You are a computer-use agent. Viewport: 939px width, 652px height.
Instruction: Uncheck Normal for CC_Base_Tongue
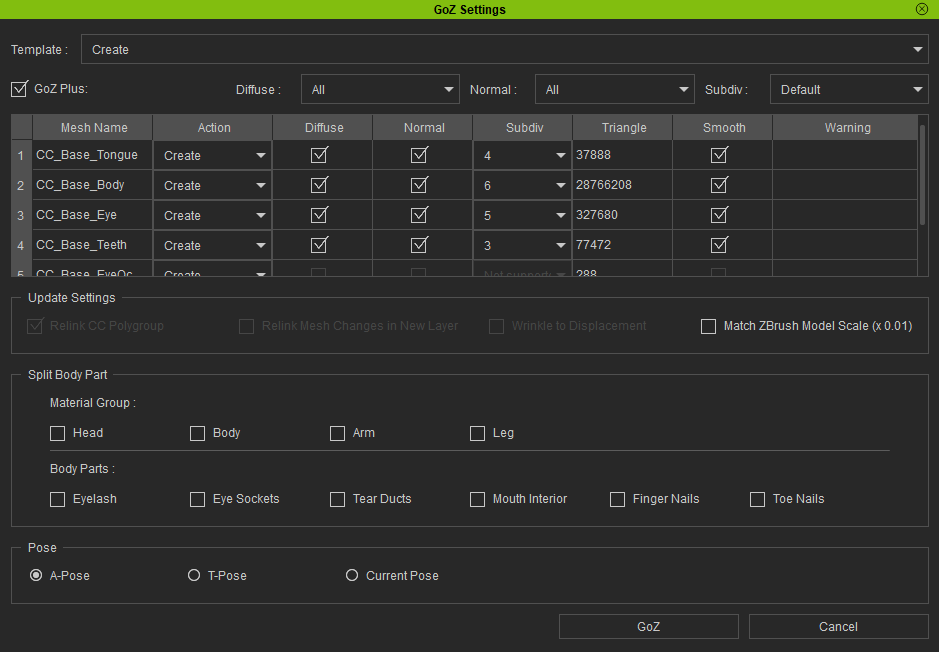click(419, 155)
